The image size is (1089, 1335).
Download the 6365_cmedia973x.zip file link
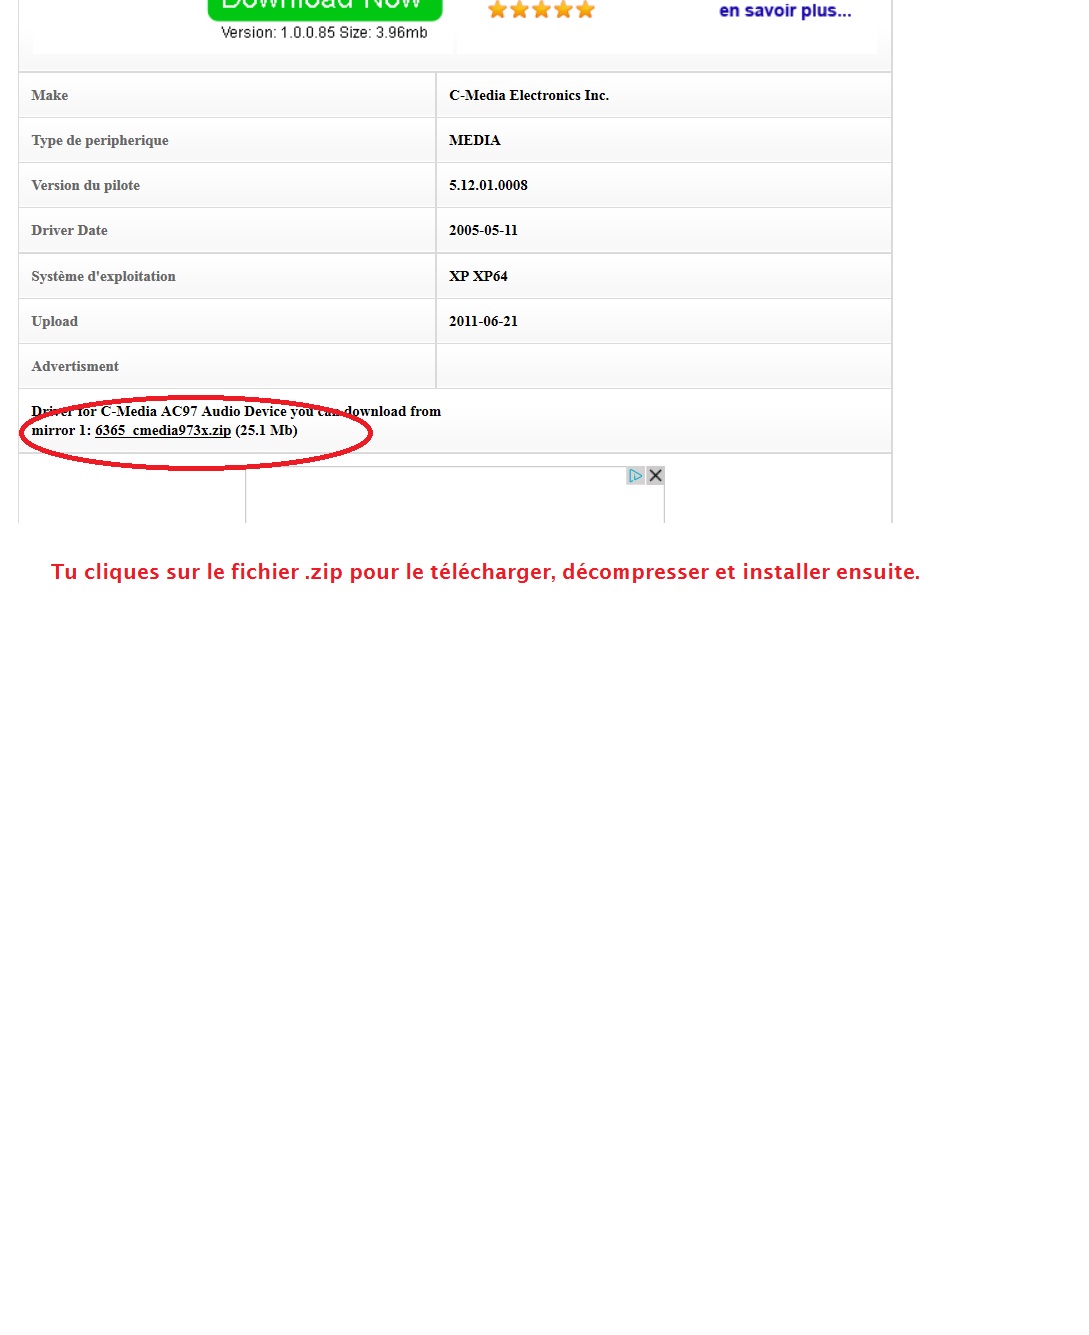click(163, 431)
